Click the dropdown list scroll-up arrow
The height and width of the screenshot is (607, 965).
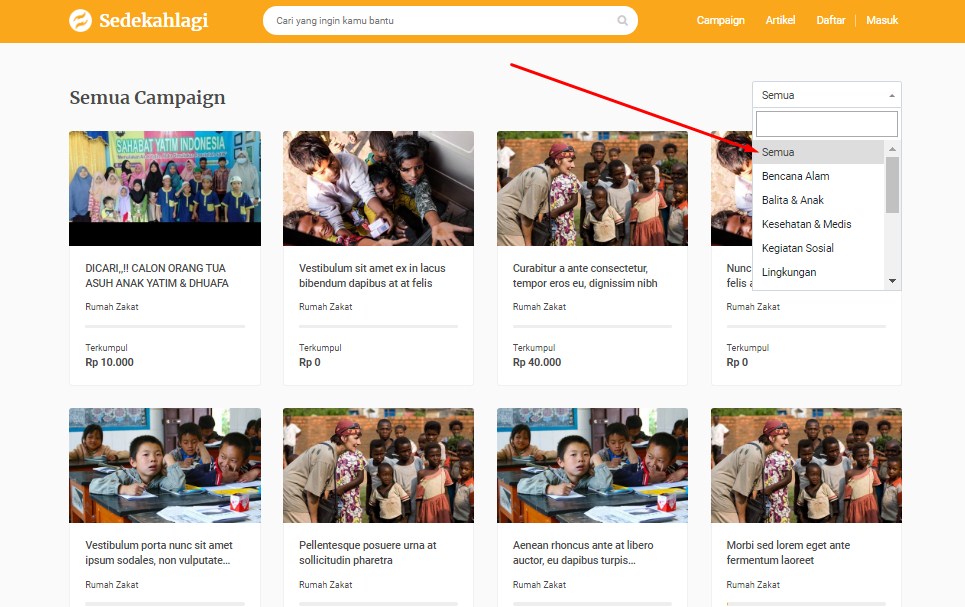(892, 149)
